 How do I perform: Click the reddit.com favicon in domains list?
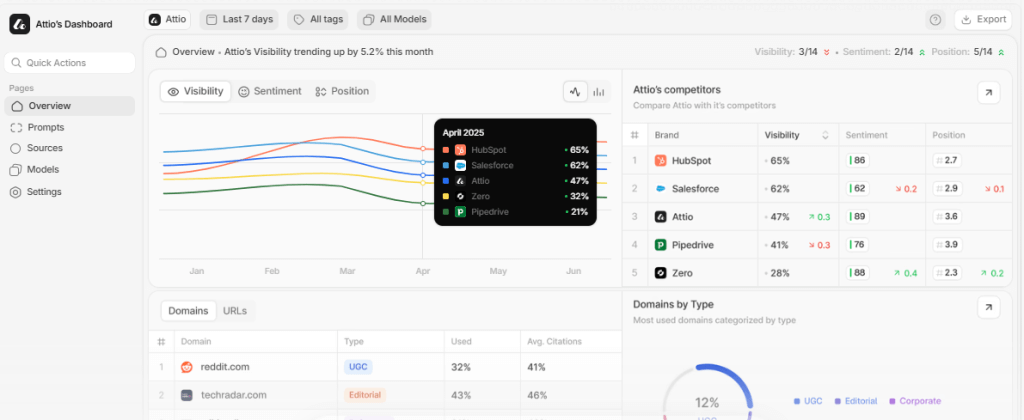186,367
